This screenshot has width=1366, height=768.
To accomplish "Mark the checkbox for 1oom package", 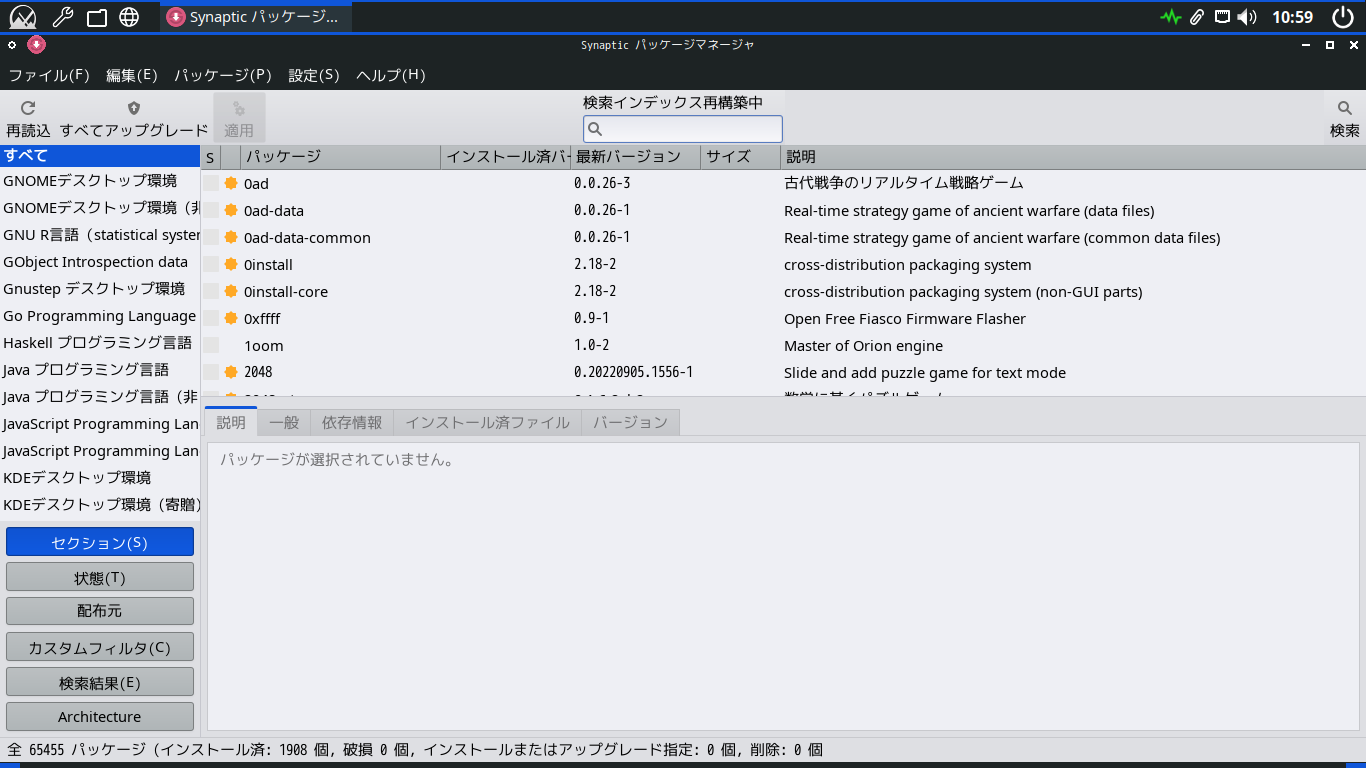I will pyautogui.click(x=211, y=345).
